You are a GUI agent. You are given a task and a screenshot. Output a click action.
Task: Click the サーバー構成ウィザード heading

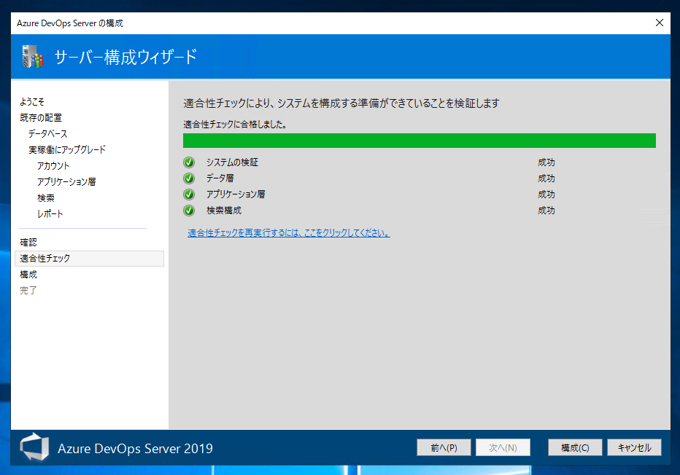point(125,57)
